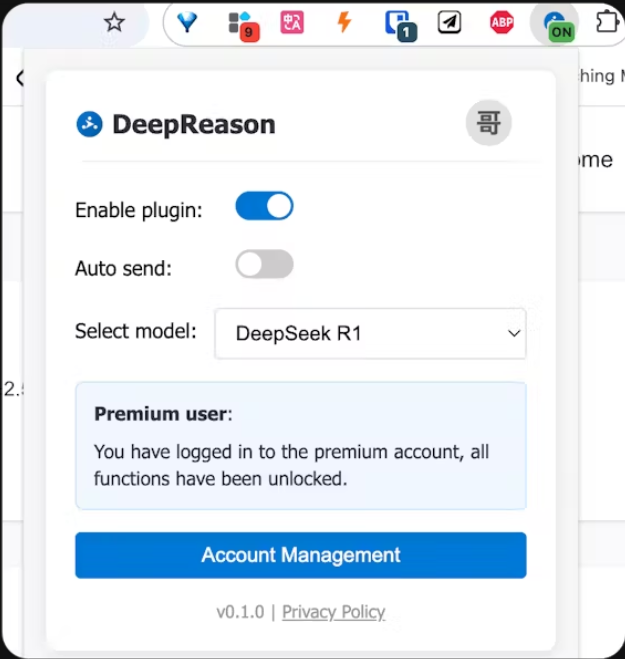
Task: Open the ABP Adblock Plus extension
Action: 502,22
